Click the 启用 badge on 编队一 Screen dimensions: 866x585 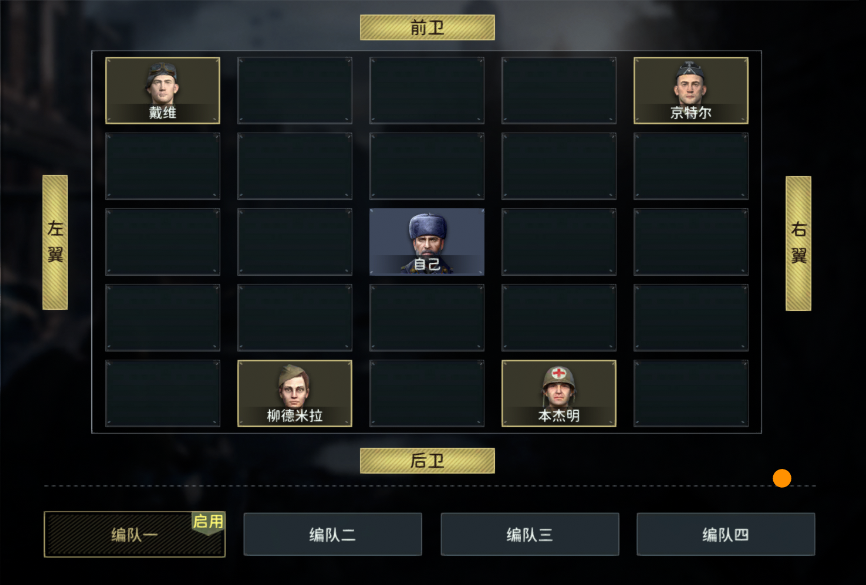tap(208, 522)
